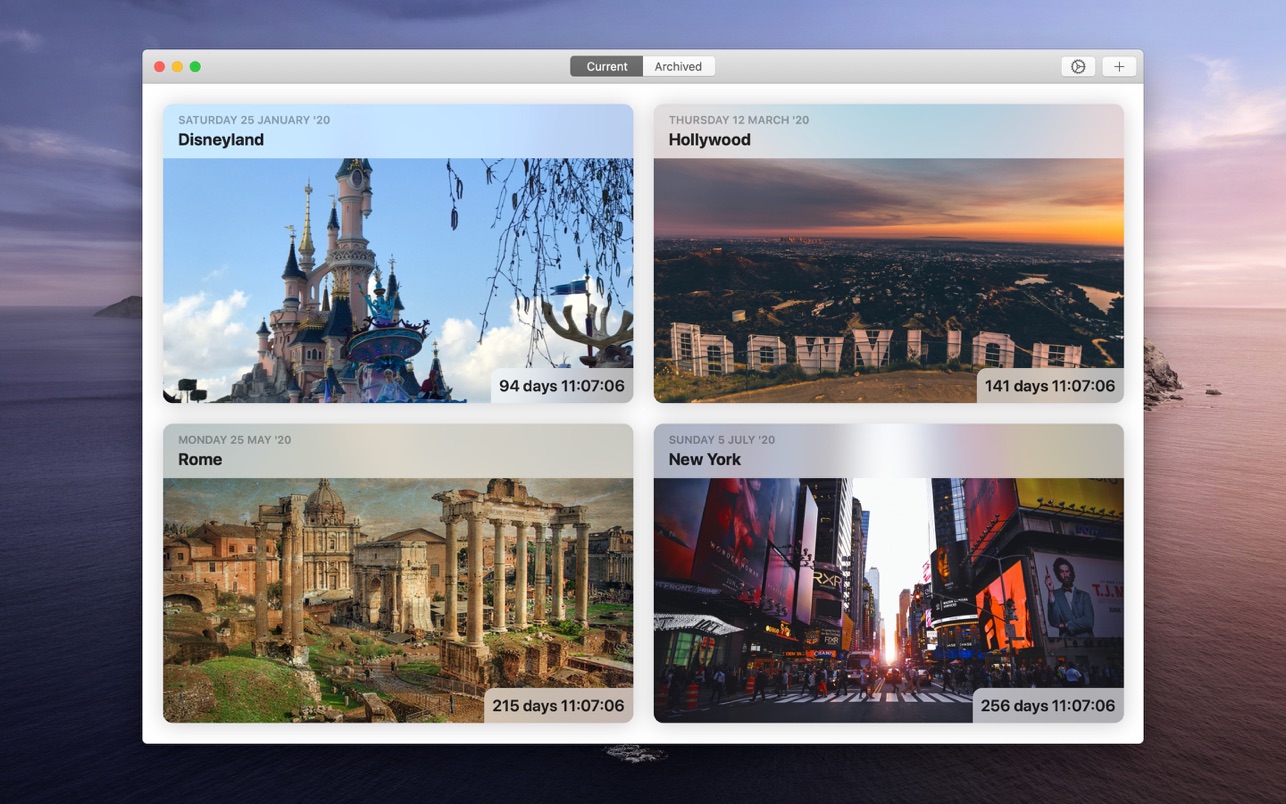The height and width of the screenshot is (804, 1286).
Task: Click the "256 days 11:07:06" countdown
Action: tap(1048, 706)
